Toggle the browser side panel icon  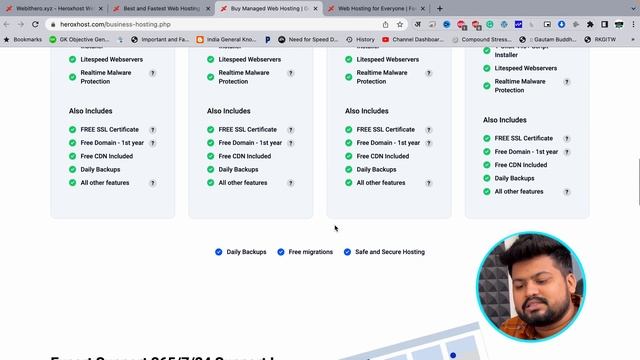[x=604, y=24]
